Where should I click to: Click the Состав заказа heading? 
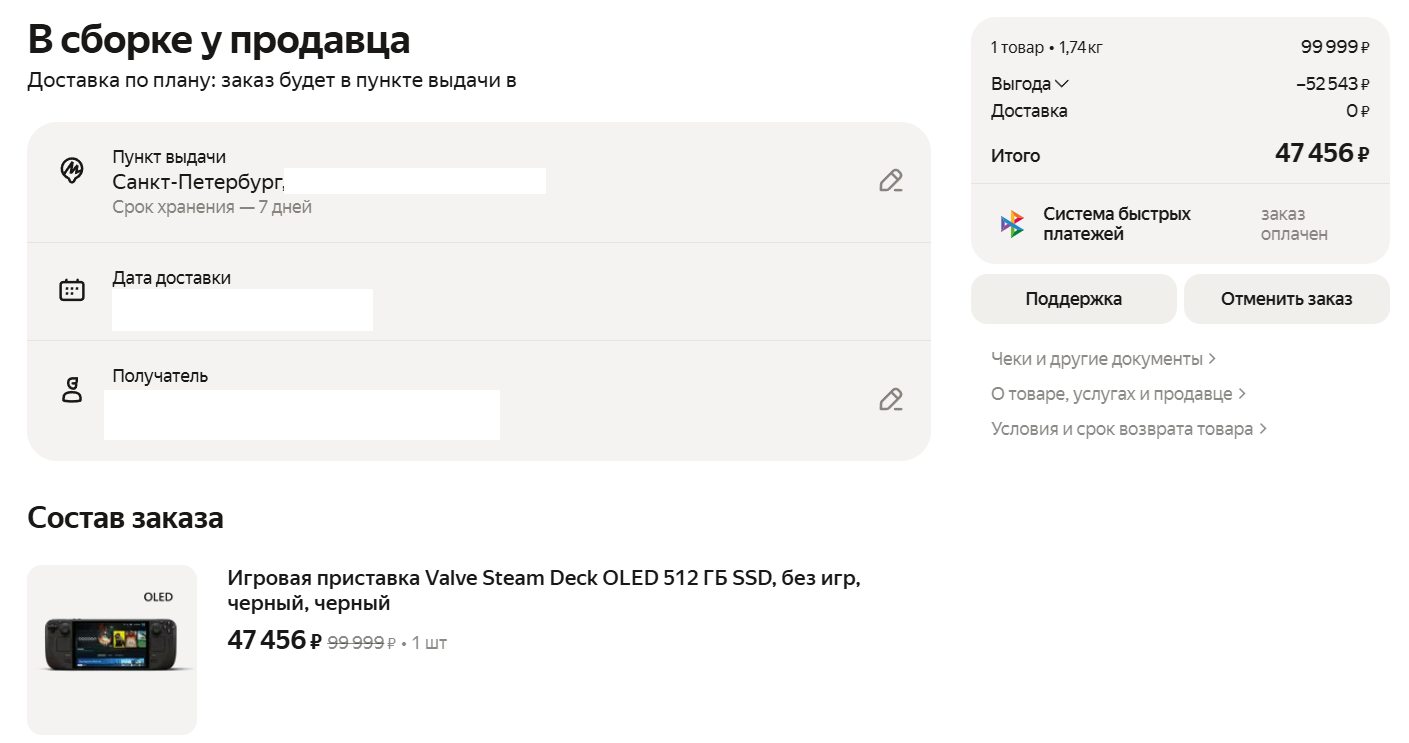(125, 518)
